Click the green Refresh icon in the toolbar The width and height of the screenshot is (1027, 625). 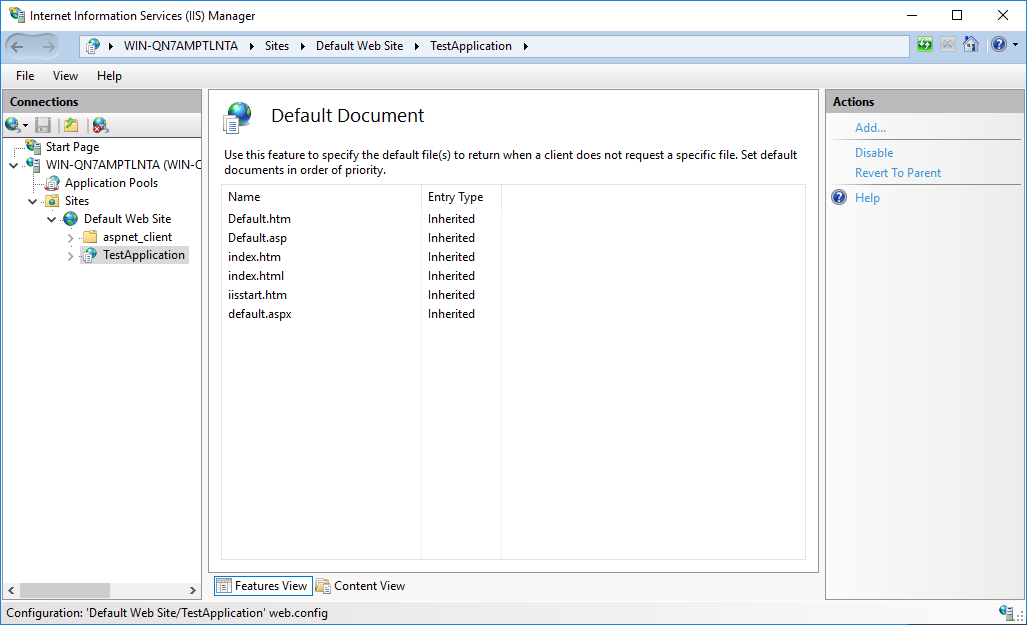click(925, 44)
